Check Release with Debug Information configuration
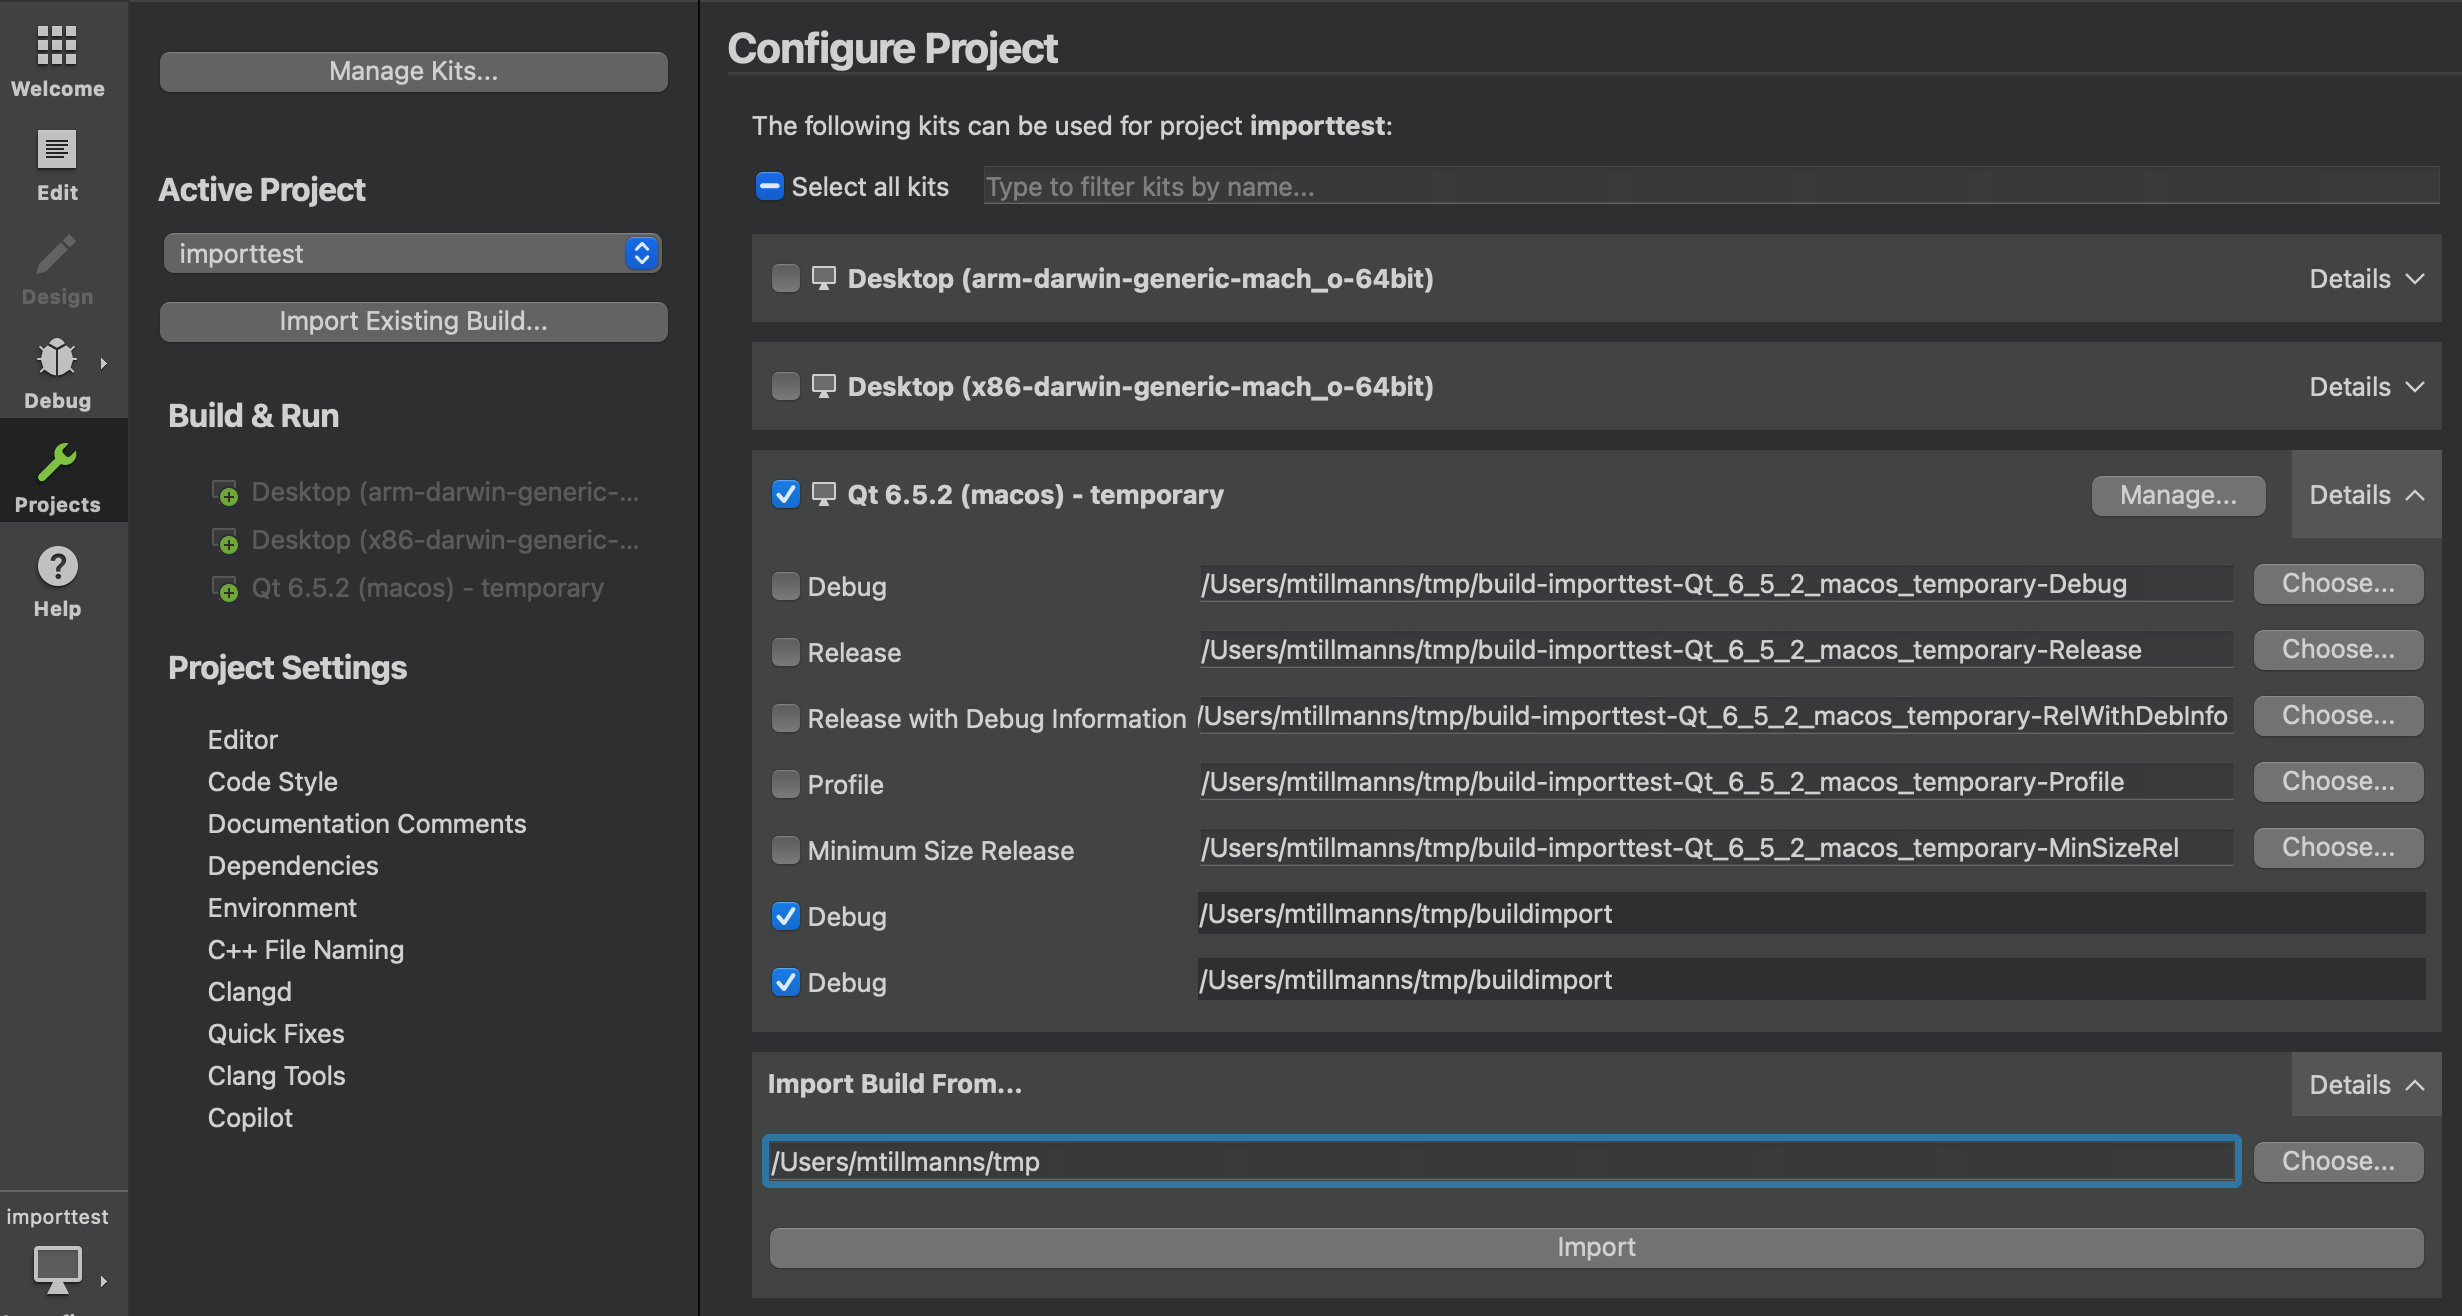The width and height of the screenshot is (2462, 1316). 785,718
